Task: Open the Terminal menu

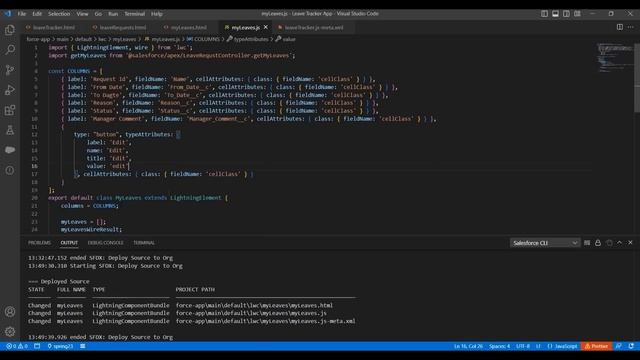Action: 135,13
